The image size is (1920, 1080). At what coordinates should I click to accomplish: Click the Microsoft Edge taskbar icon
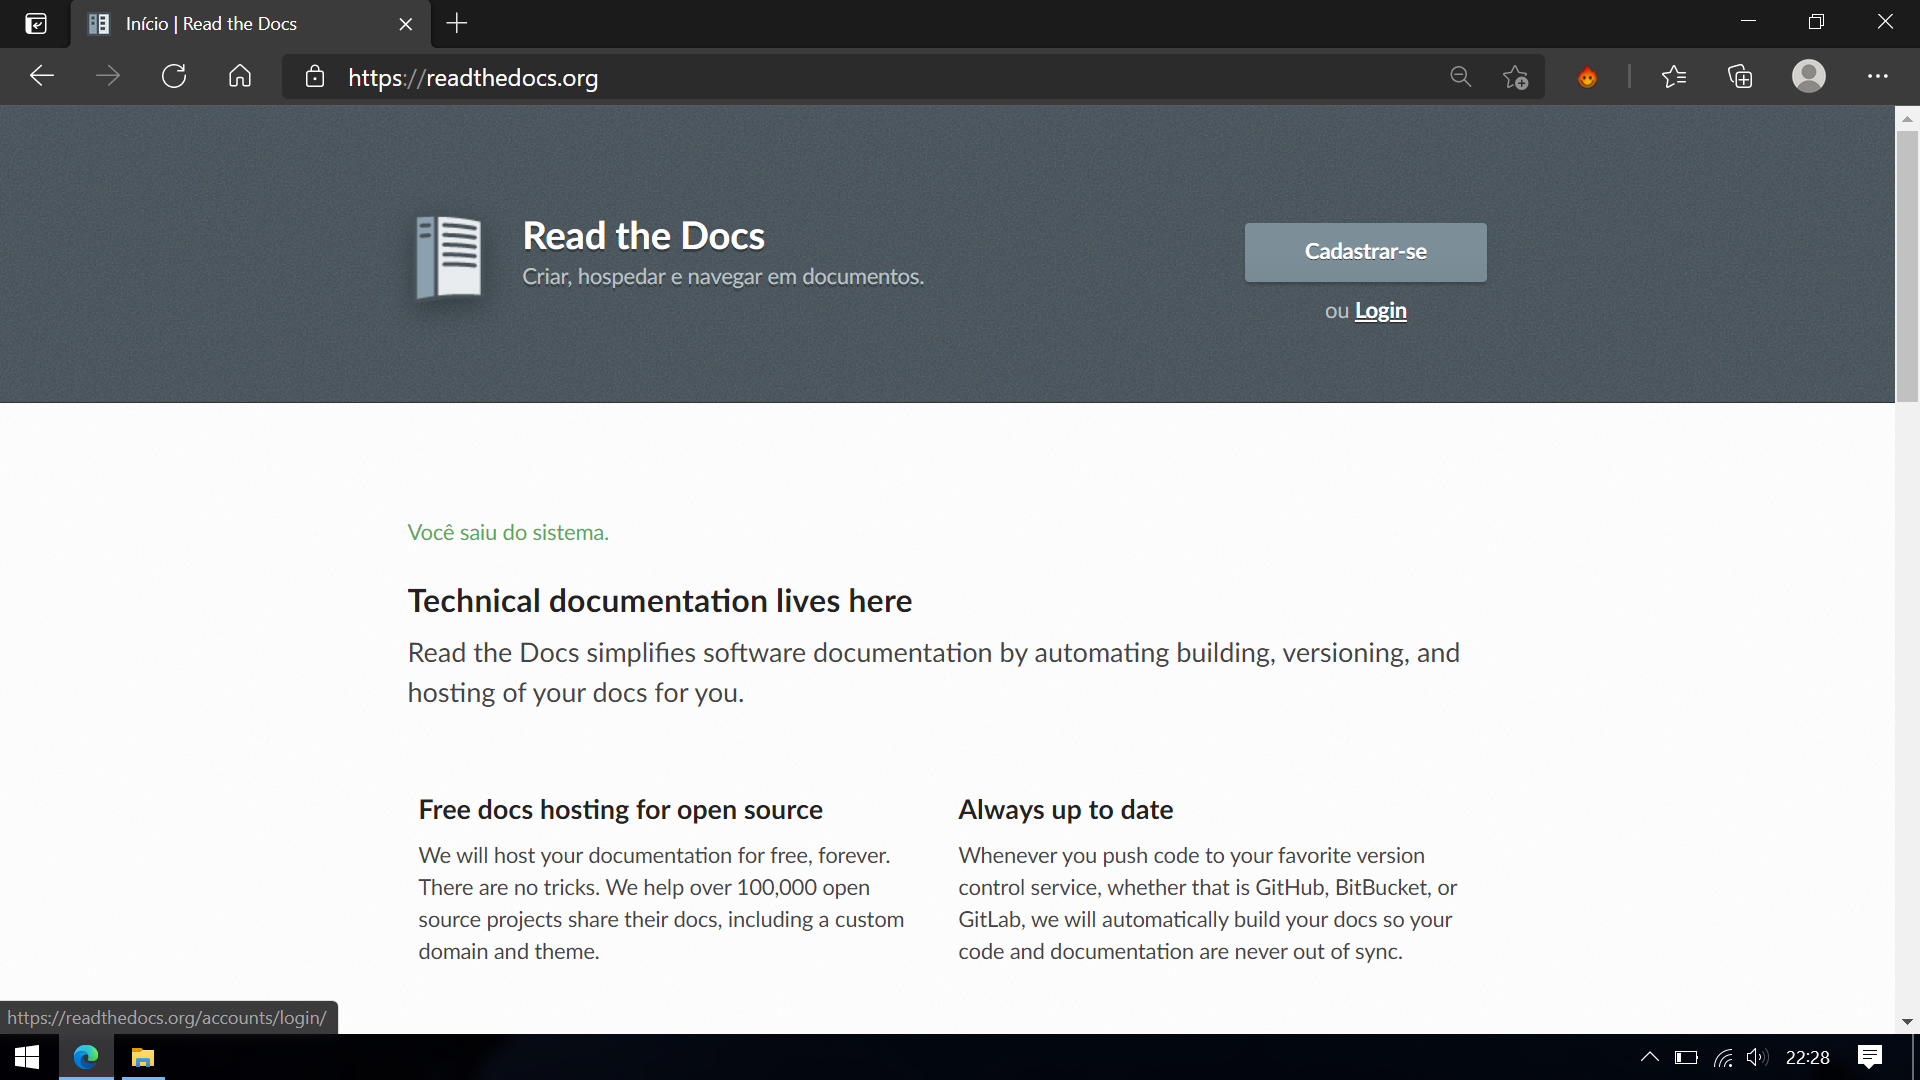tap(86, 1057)
